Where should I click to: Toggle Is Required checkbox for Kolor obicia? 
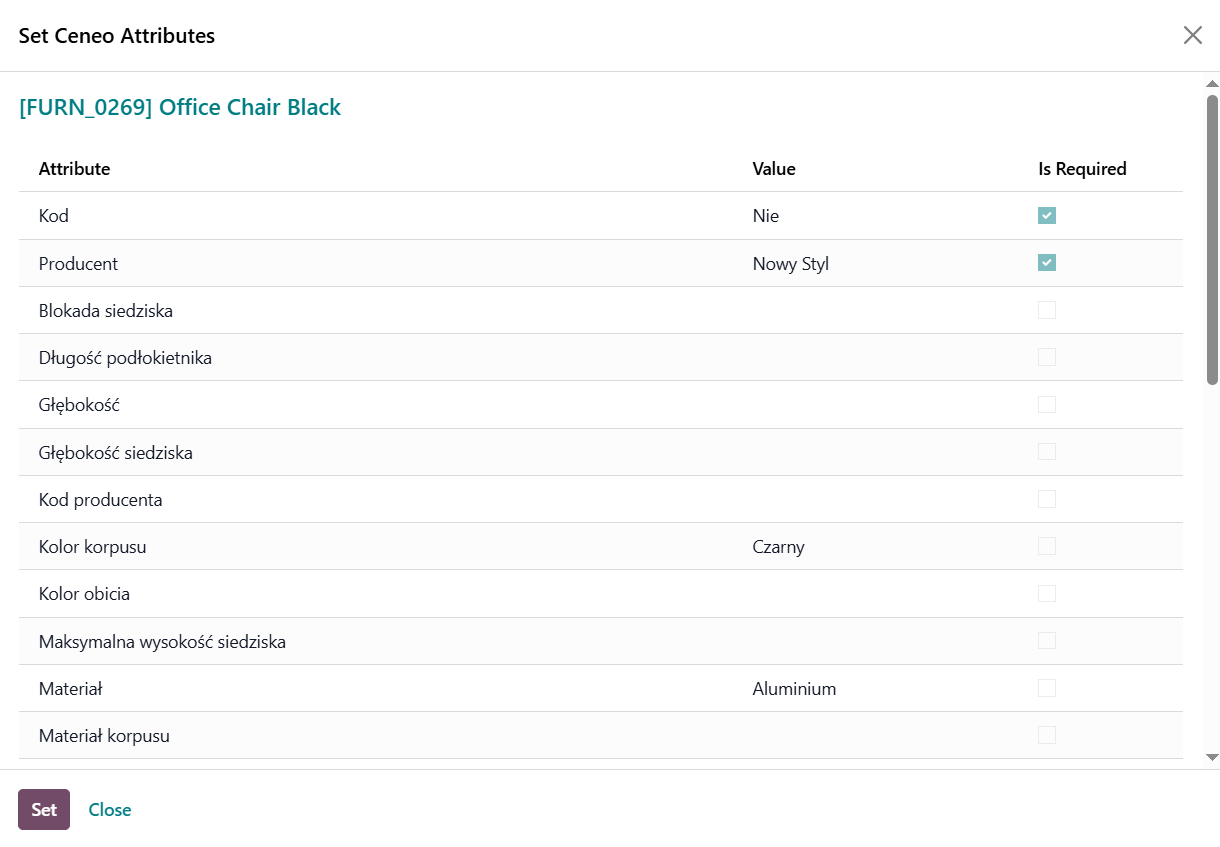click(x=1047, y=594)
